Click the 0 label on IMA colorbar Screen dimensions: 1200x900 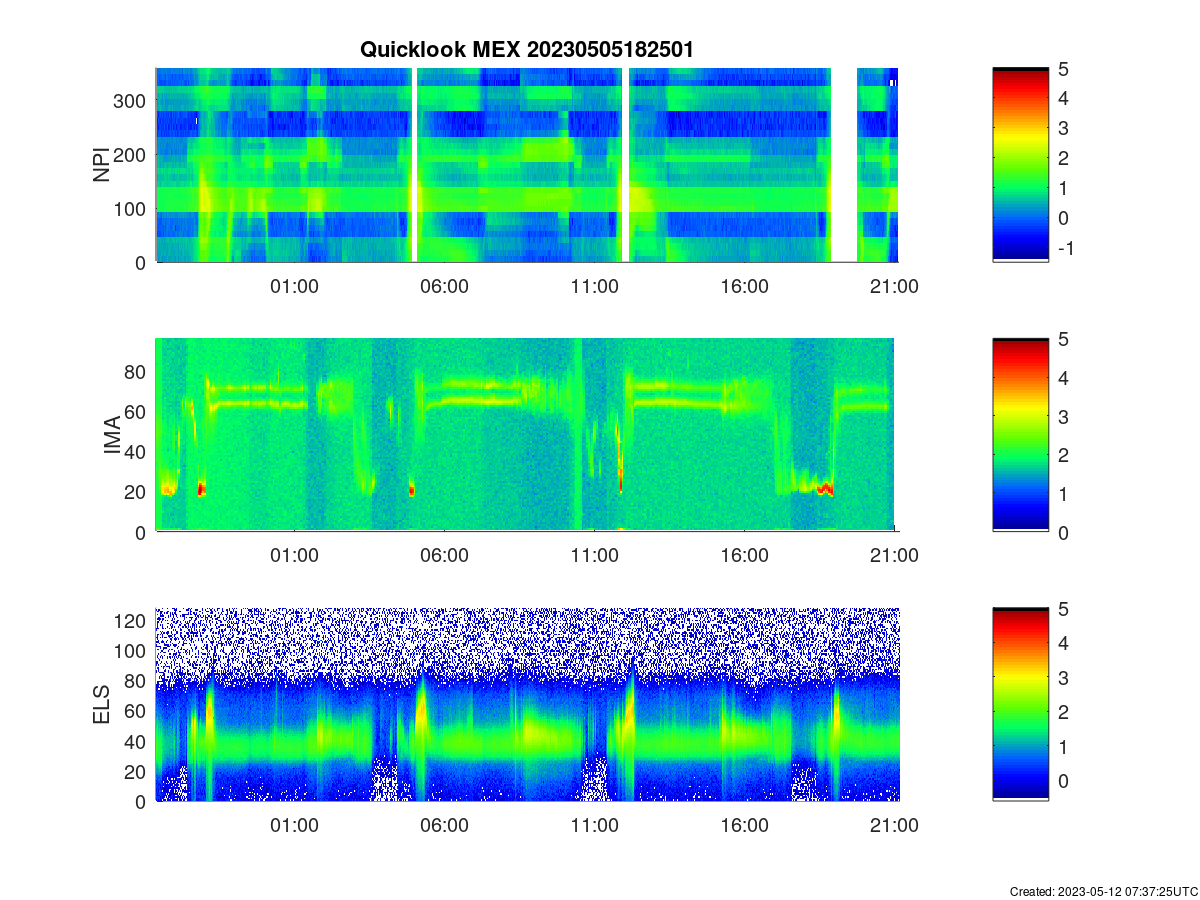point(1064,533)
